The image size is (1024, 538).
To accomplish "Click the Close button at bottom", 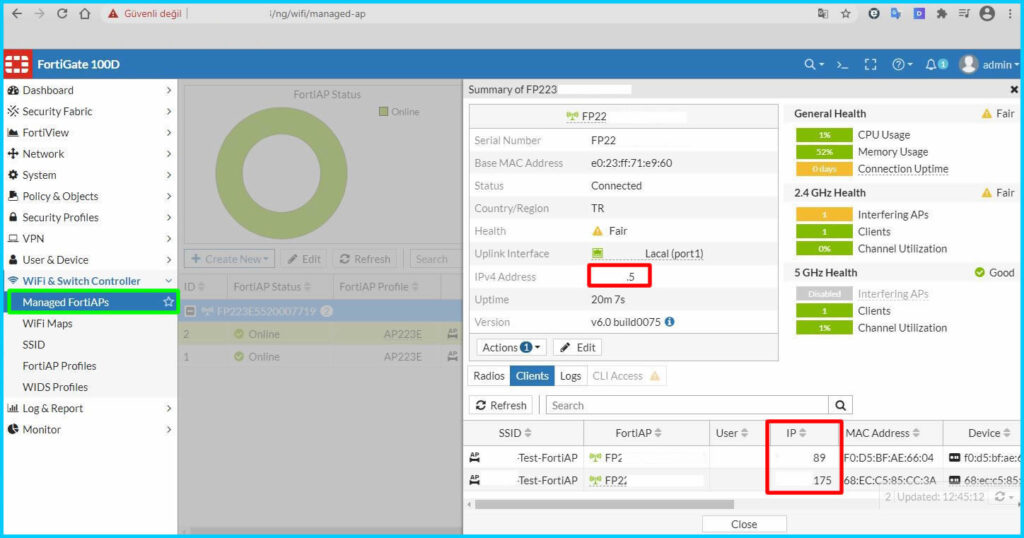I will pos(744,524).
